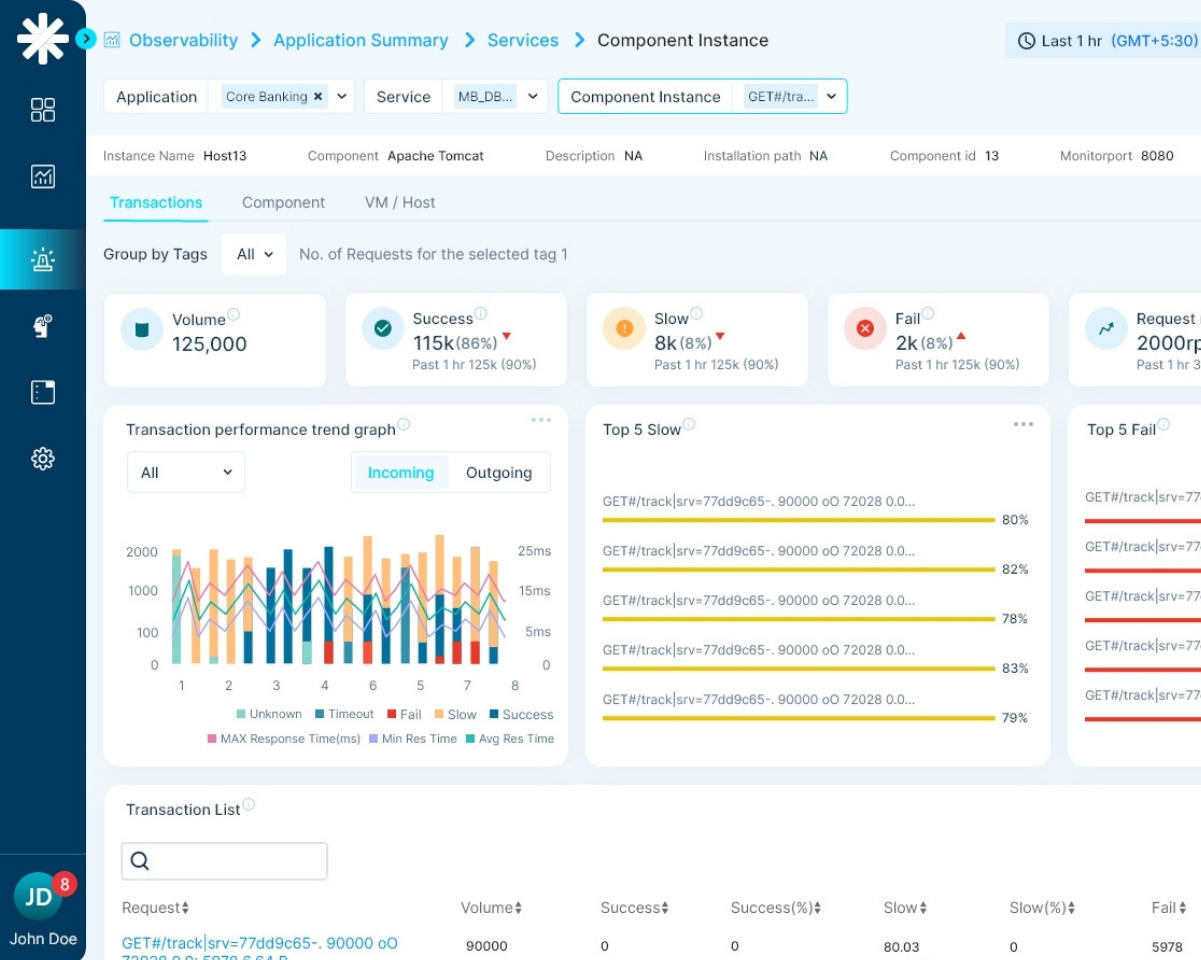Image resolution: width=1201 pixels, height=960 pixels.
Task: Click the settings gear in sidebar
Action: click(x=43, y=459)
